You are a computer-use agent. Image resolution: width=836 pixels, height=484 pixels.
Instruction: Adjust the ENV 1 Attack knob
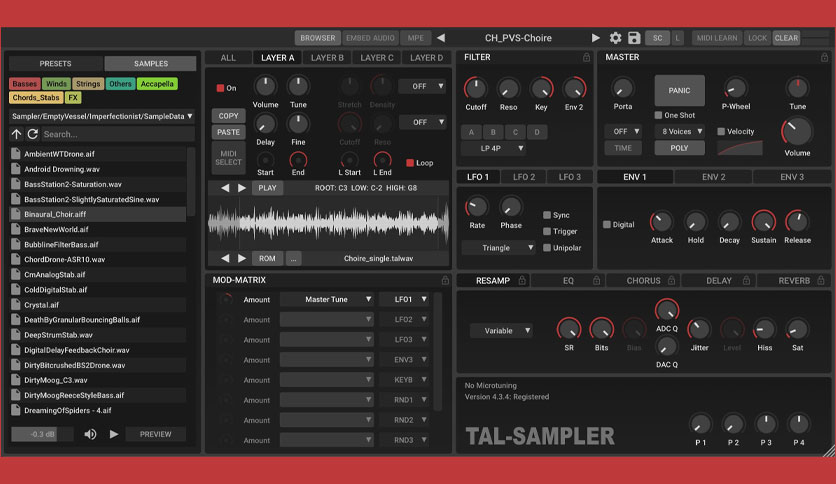pos(661,222)
